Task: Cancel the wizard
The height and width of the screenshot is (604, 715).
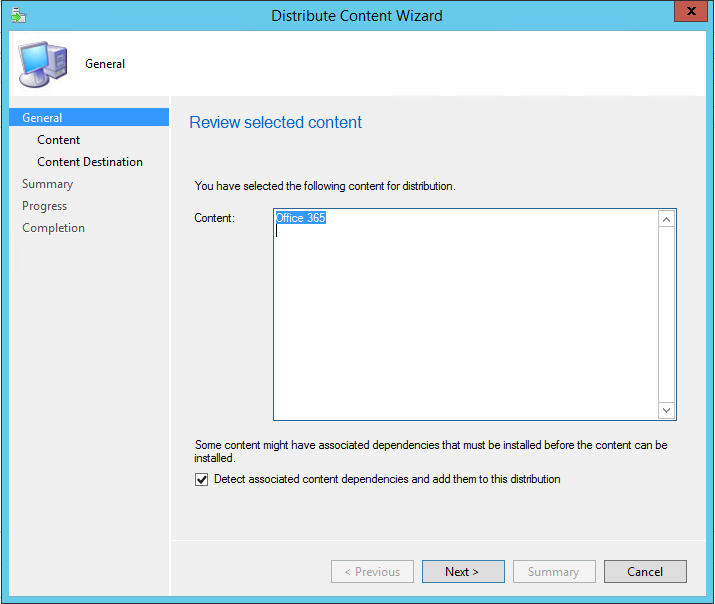Action: pos(645,572)
